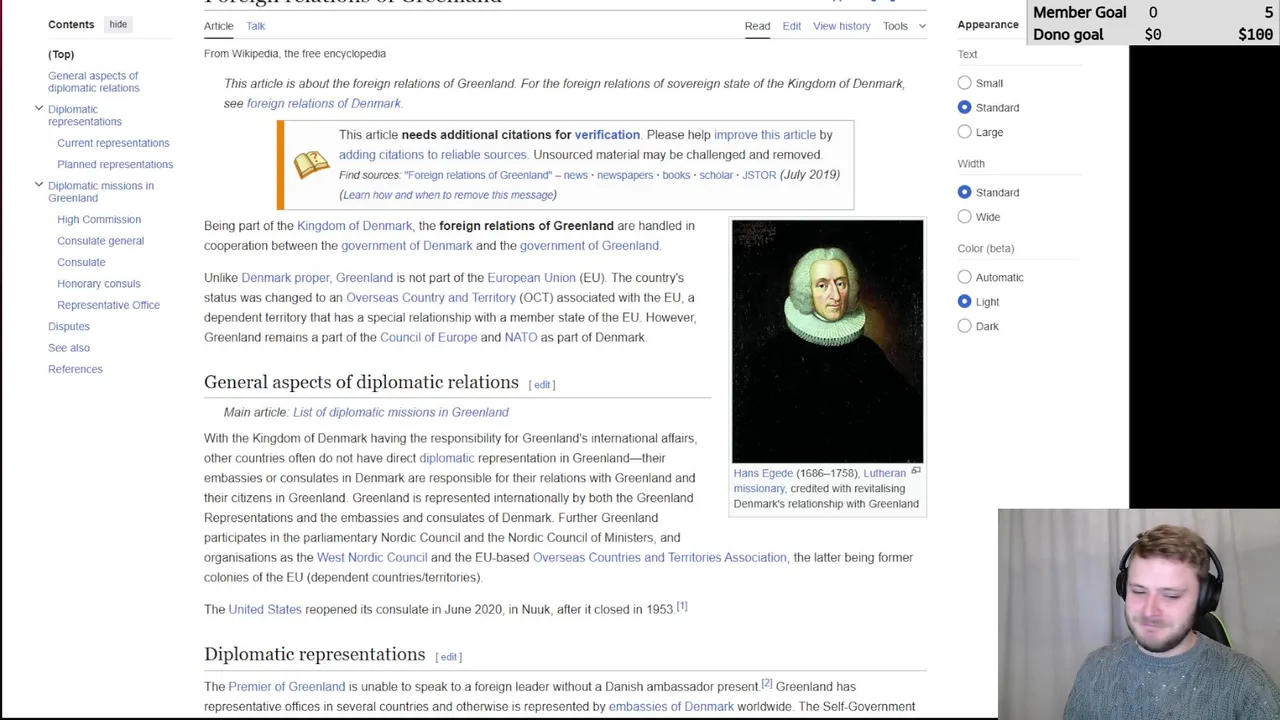Image resolution: width=1280 pixels, height=720 pixels.
Task: Select Standard width option
Action: [x=964, y=192]
